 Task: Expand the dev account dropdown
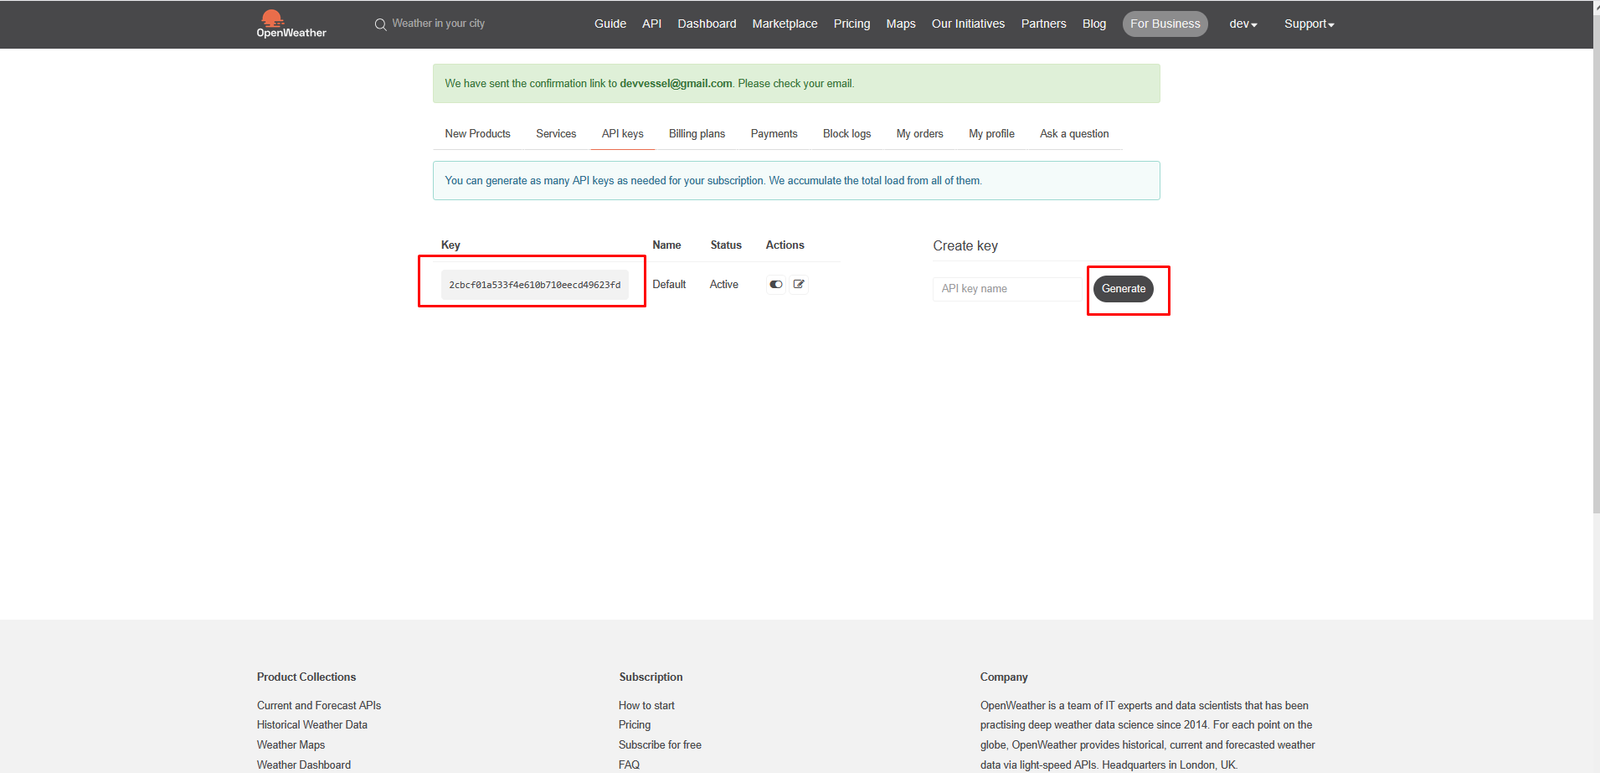coord(1243,24)
